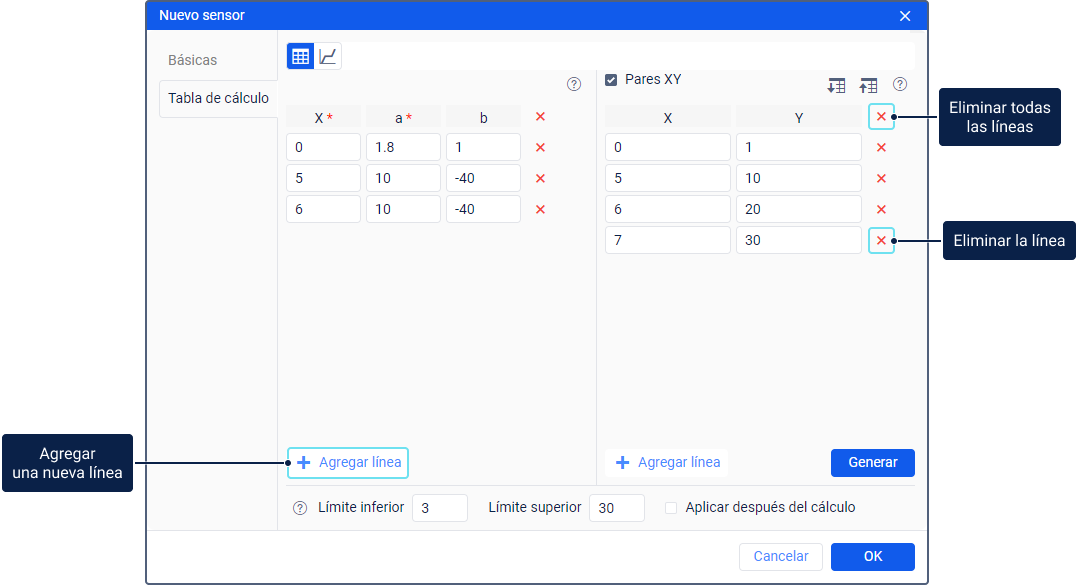1078x585 pixels.
Task: Click export XY pairs icon
Action: (868, 86)
